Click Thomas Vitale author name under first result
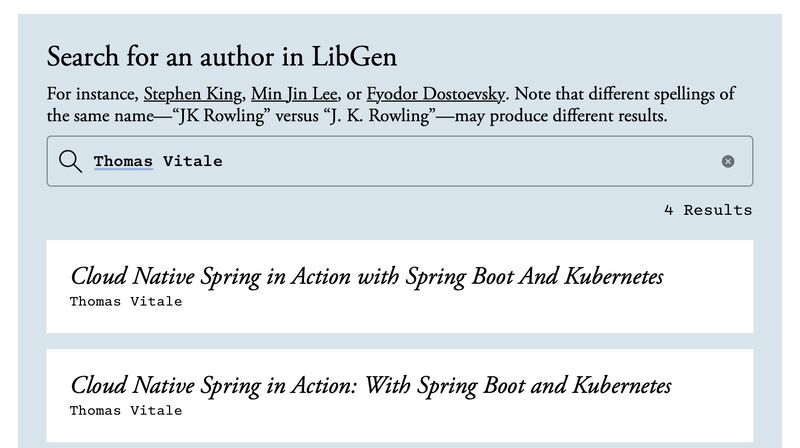Screen dimensions: 800x448 tap(126, 301)
